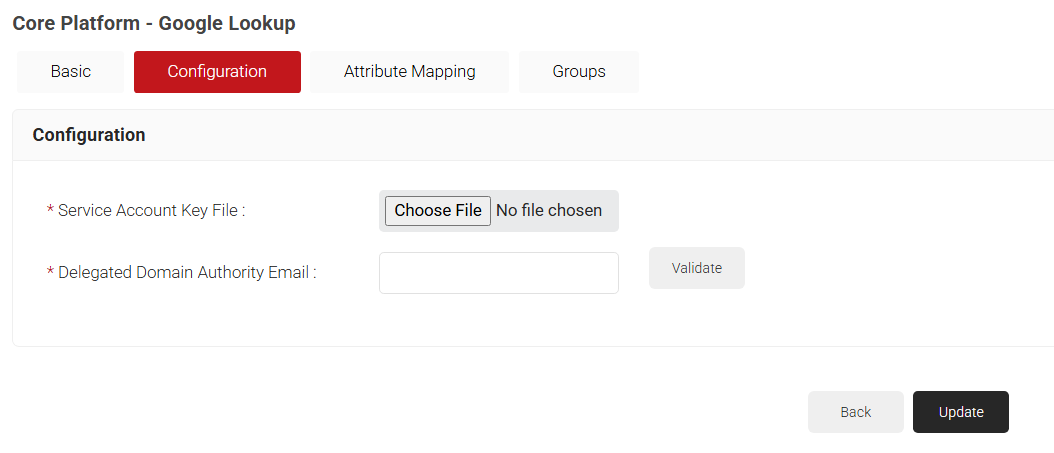The height and width of the screenshot is (453, 1054).
Task: Click blank panel area below the email field
Action: pyautogui.click(x=498, y=322)
